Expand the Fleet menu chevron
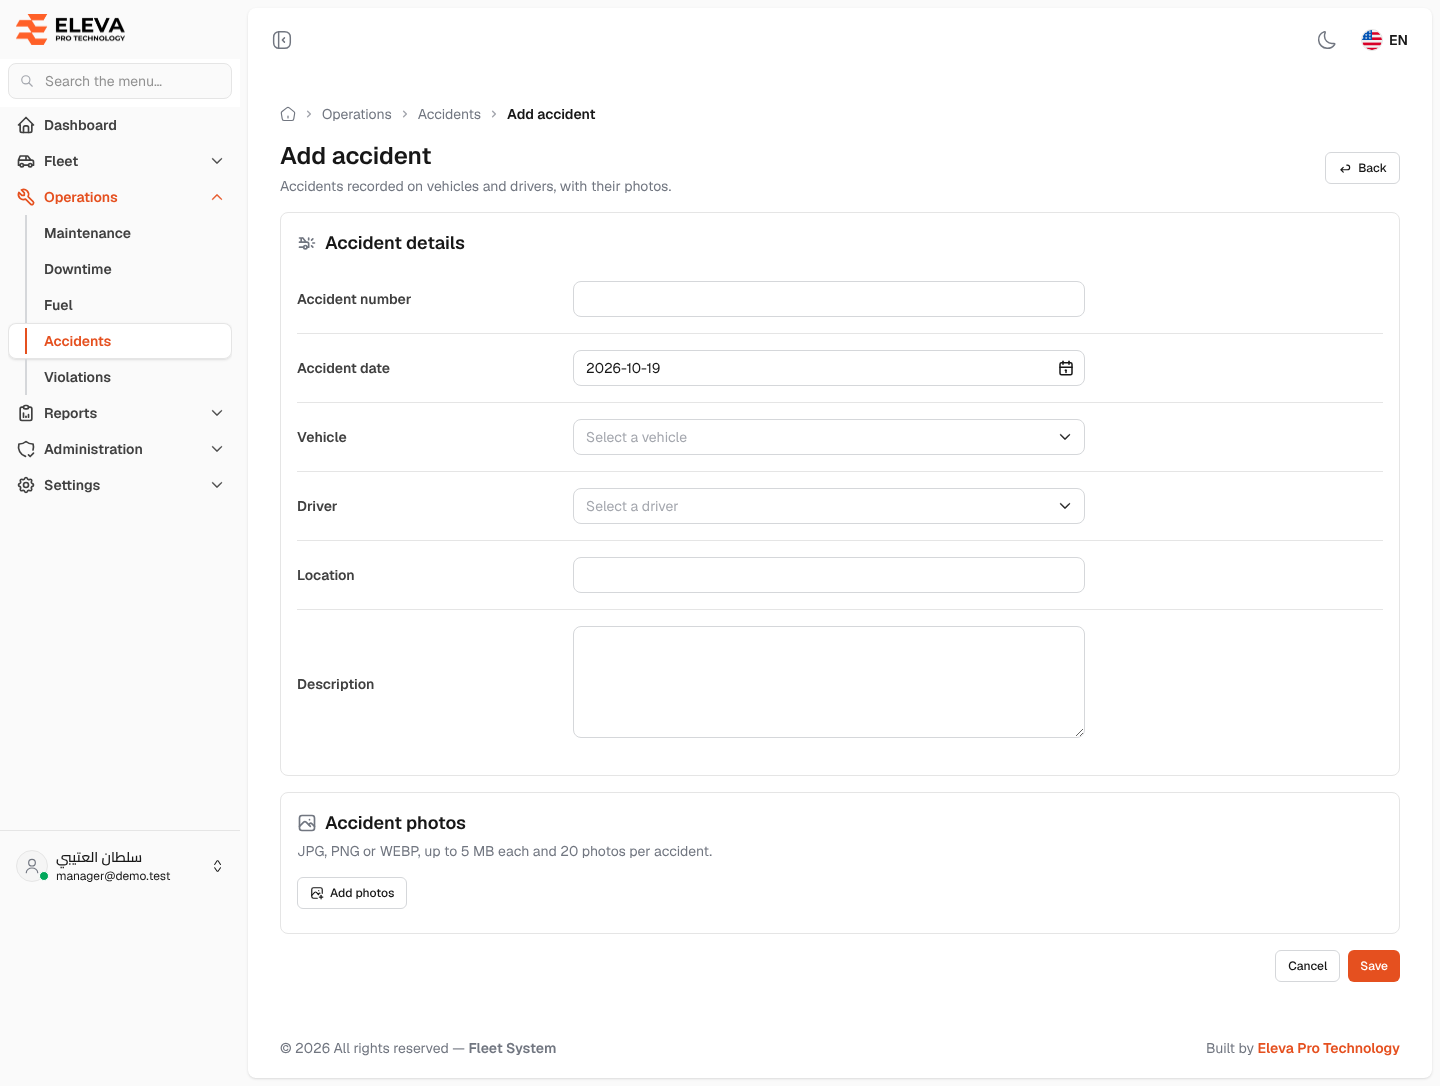Viewport: 1440px width, 1086px height. point(217,161)
